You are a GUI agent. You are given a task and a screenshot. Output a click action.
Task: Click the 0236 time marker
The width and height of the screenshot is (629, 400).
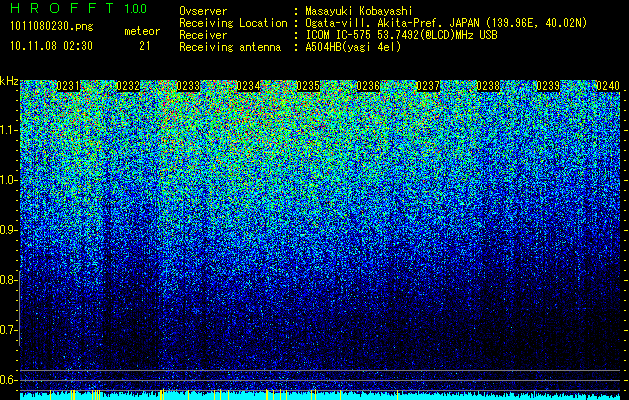pos(368,86)
